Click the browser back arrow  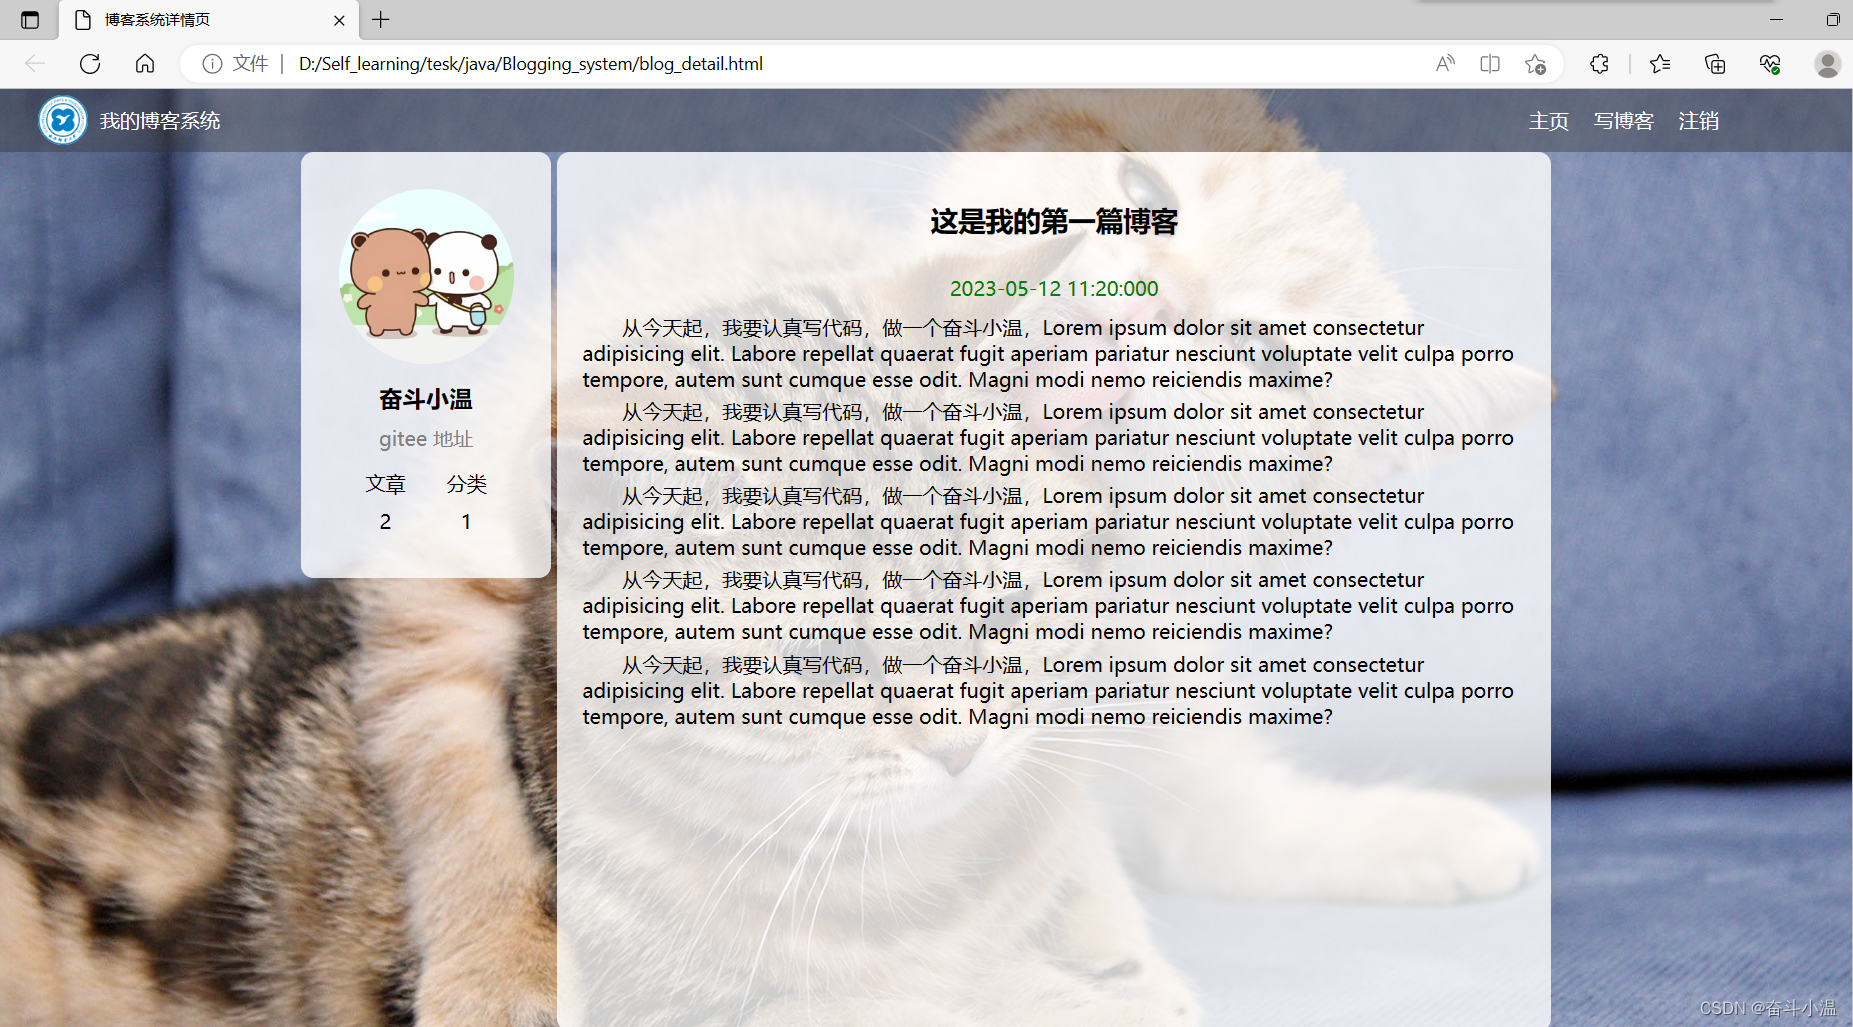[35, 64]
